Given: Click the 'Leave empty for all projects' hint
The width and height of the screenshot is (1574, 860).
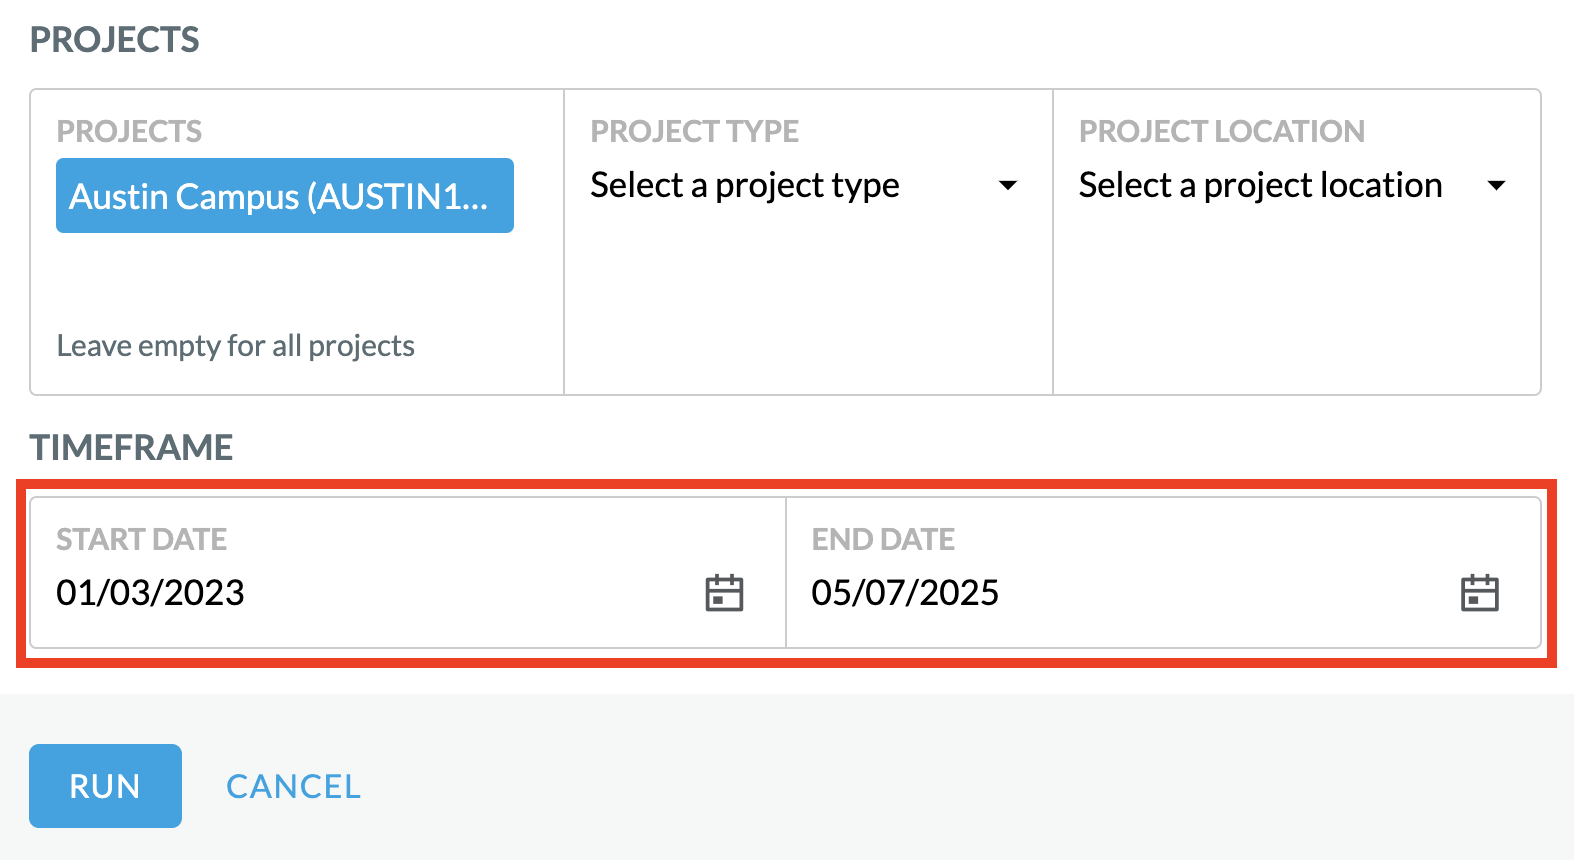Looking at the screenshot, I should [235, 346].
